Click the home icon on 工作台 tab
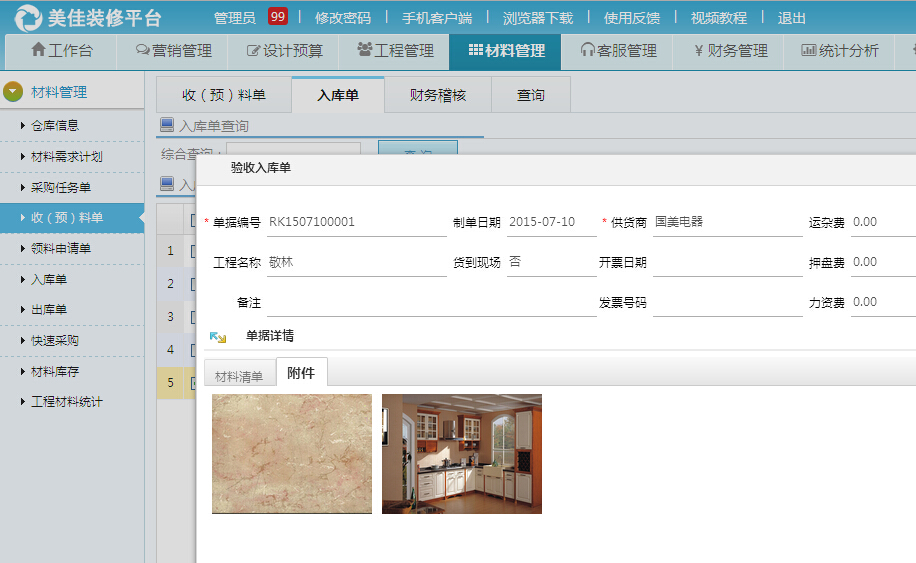 coord(39,51)
